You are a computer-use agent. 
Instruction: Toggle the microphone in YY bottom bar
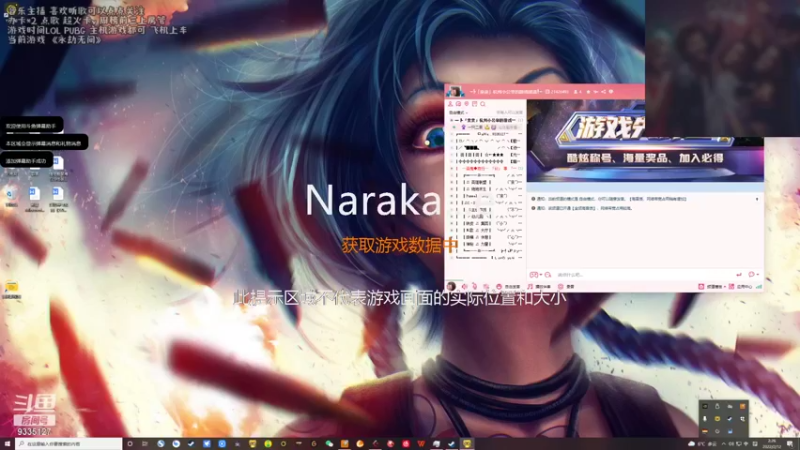(474, 287)
